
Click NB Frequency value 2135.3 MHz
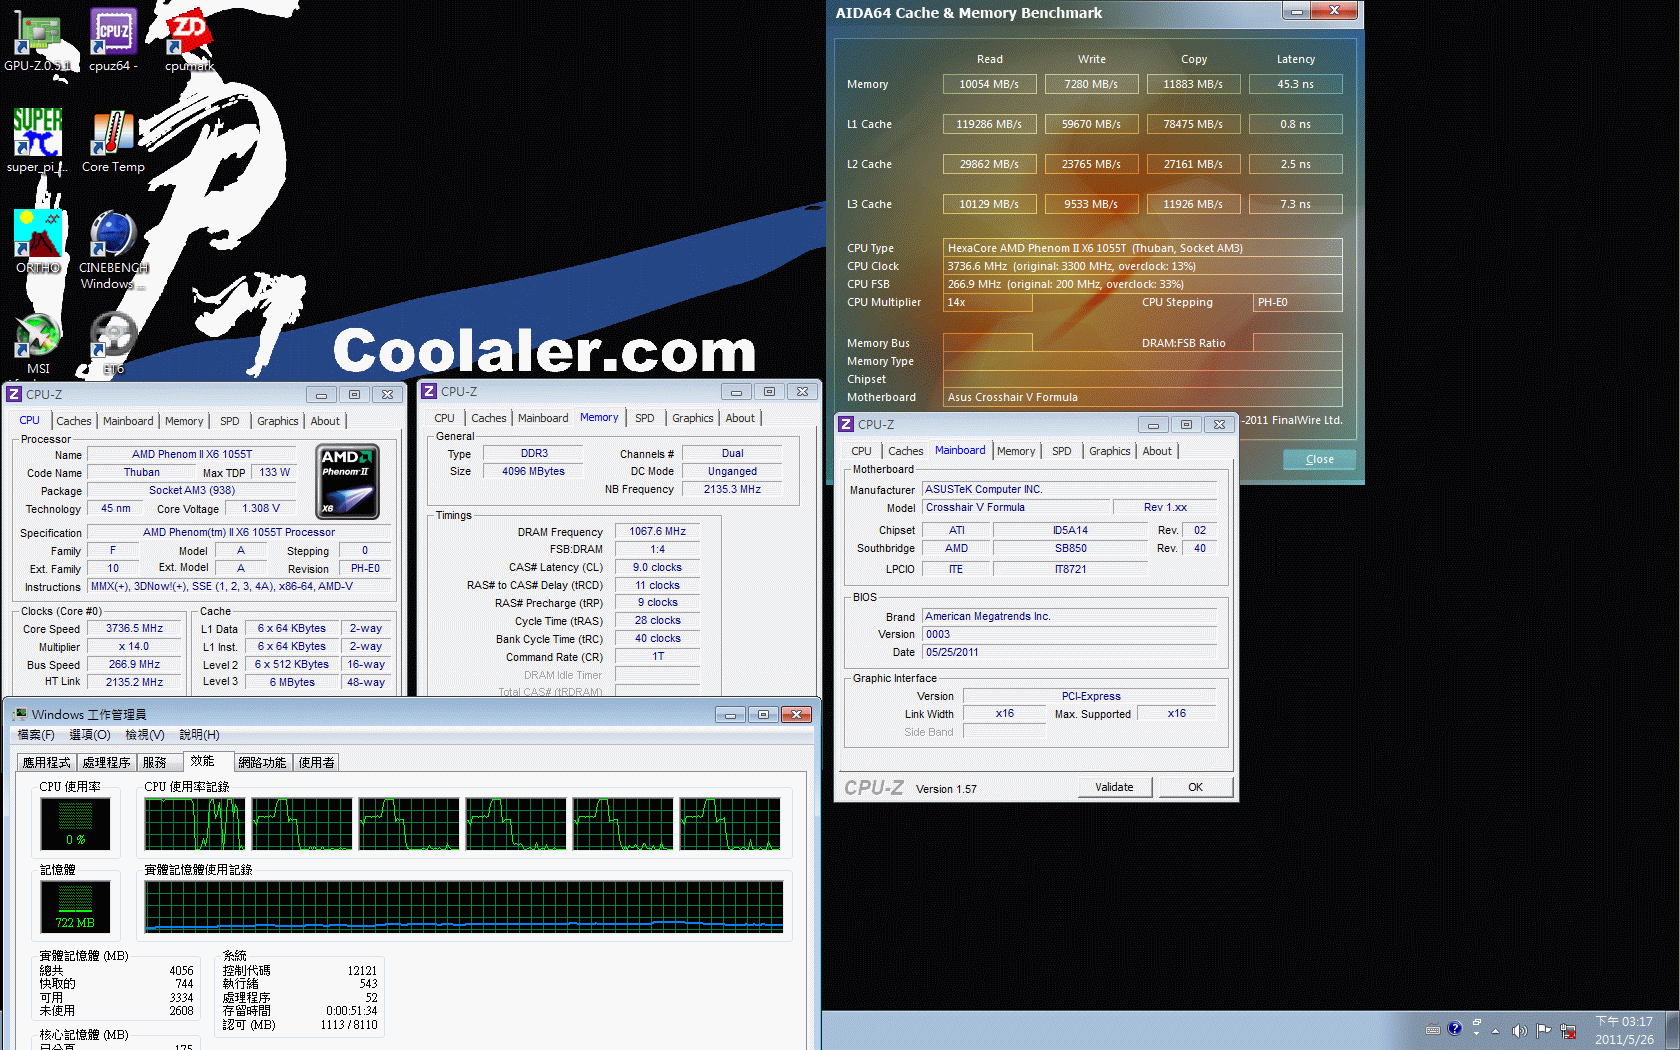click(x=732, y=489)
